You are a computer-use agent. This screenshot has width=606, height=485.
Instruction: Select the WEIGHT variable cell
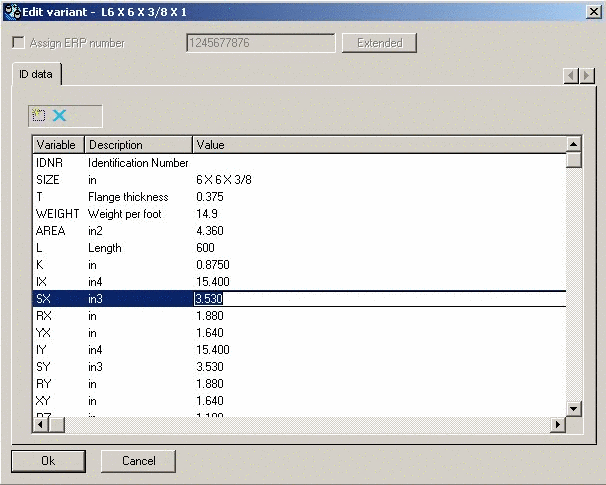point(57,214)
